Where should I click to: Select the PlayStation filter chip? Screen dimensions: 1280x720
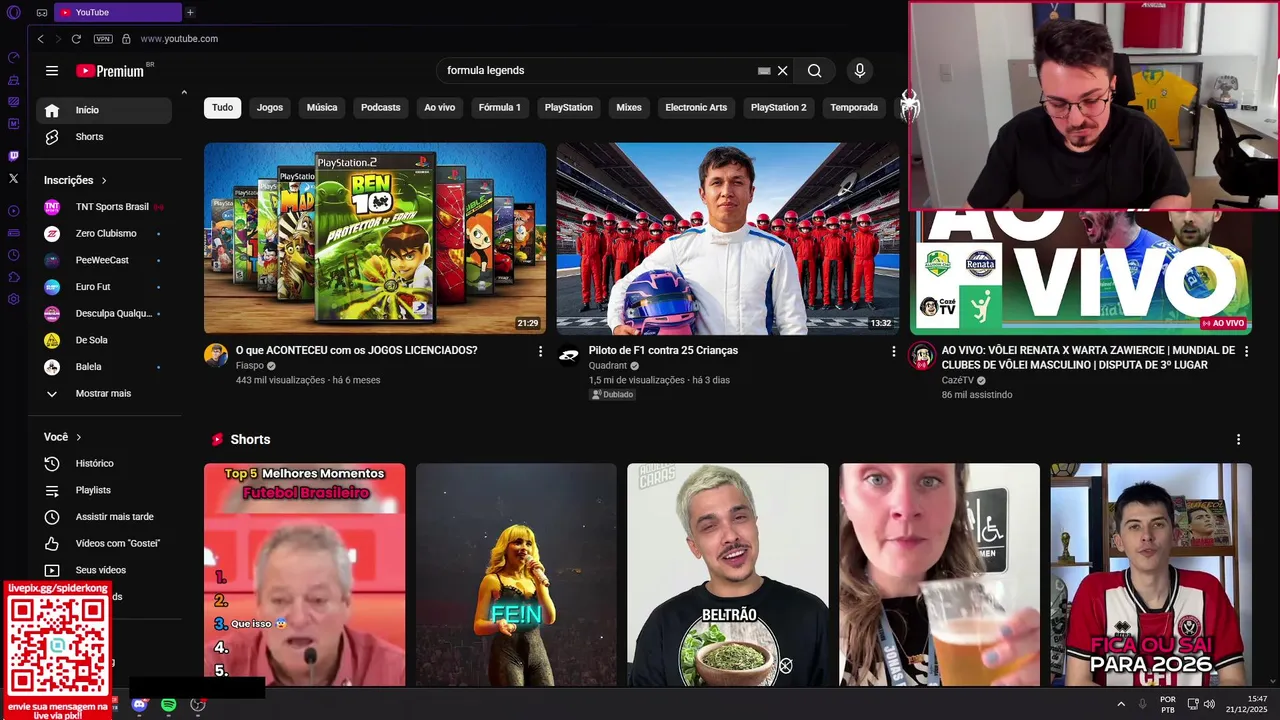coord(568,107)
